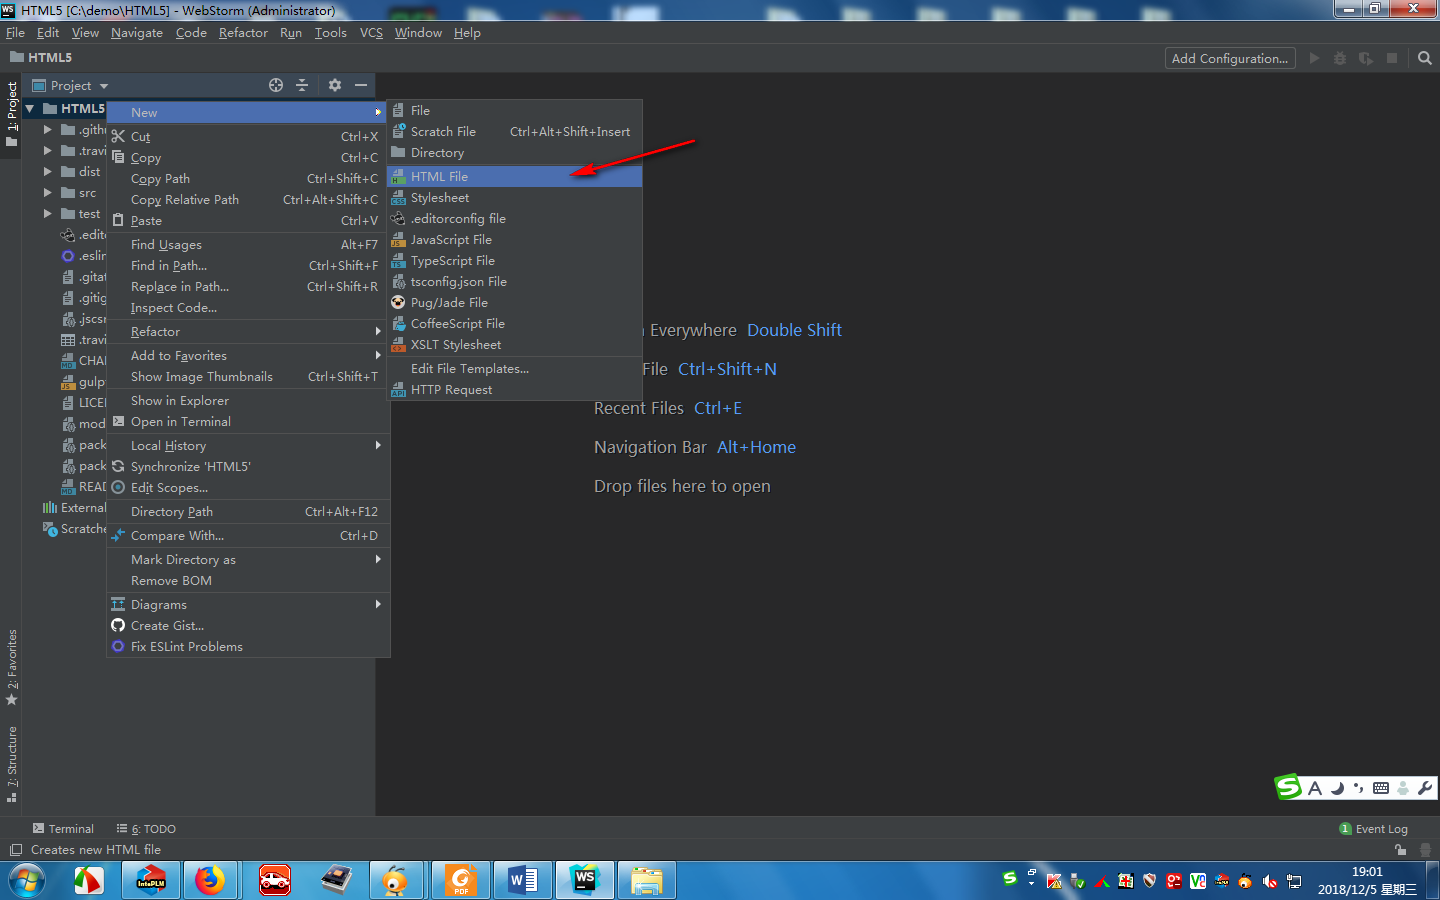
Task: Choose Edit File Templates...
Action: click(x=515, y=369)
